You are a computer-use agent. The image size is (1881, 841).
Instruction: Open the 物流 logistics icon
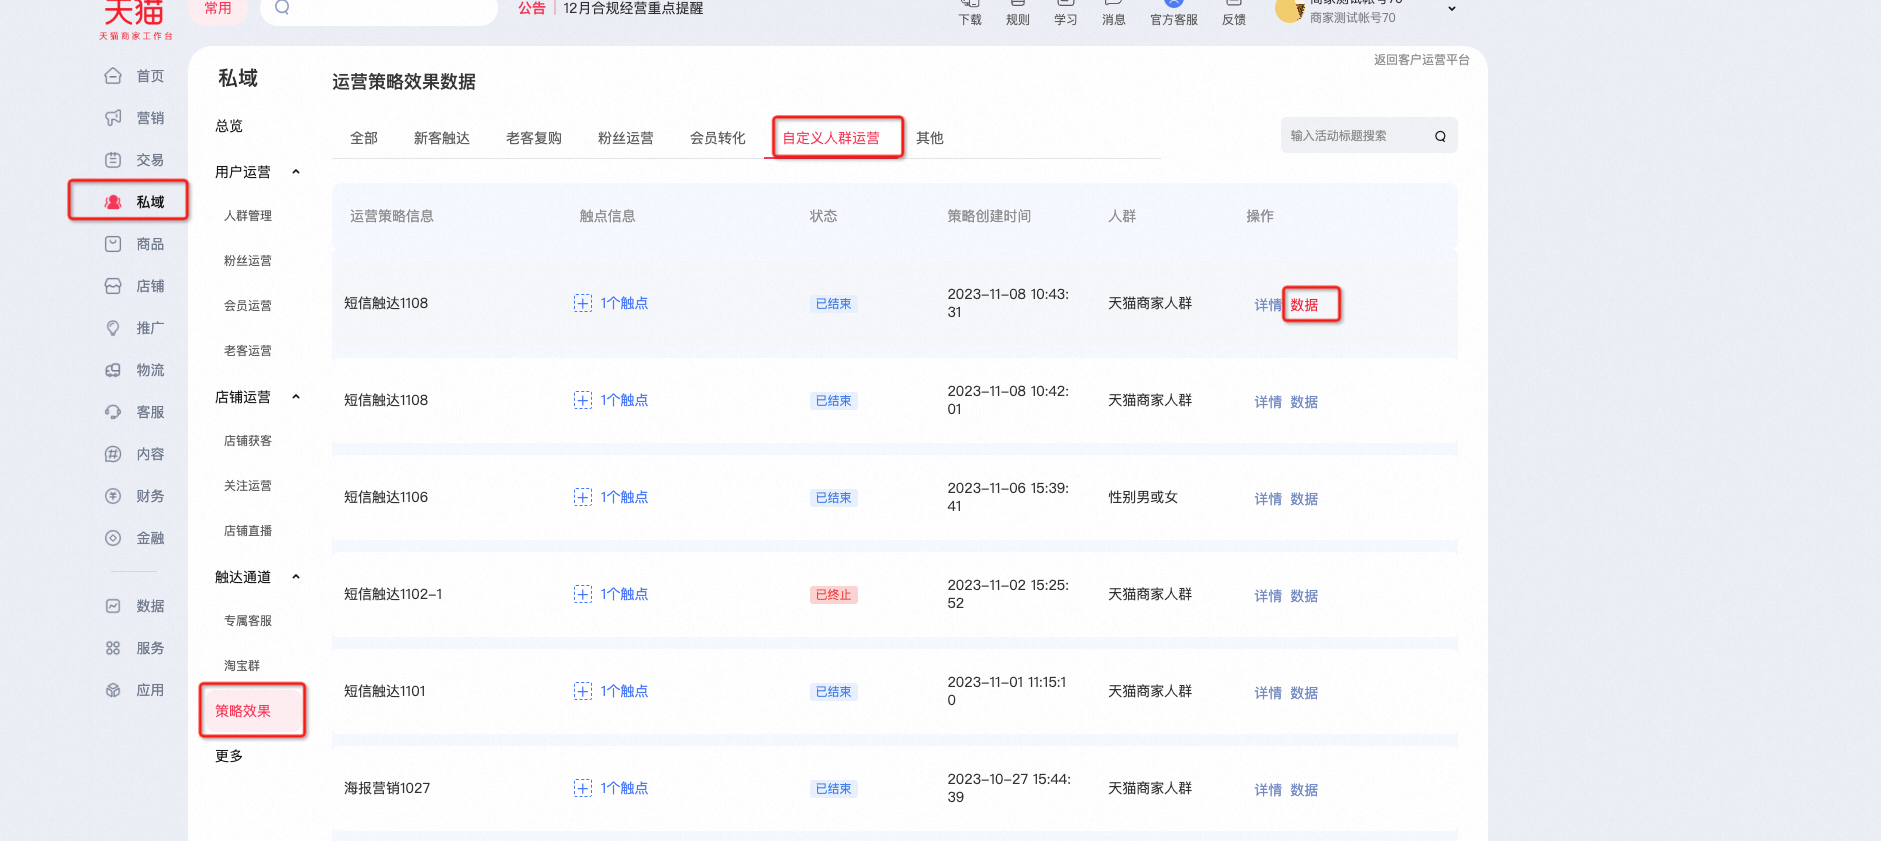point(113,370)
